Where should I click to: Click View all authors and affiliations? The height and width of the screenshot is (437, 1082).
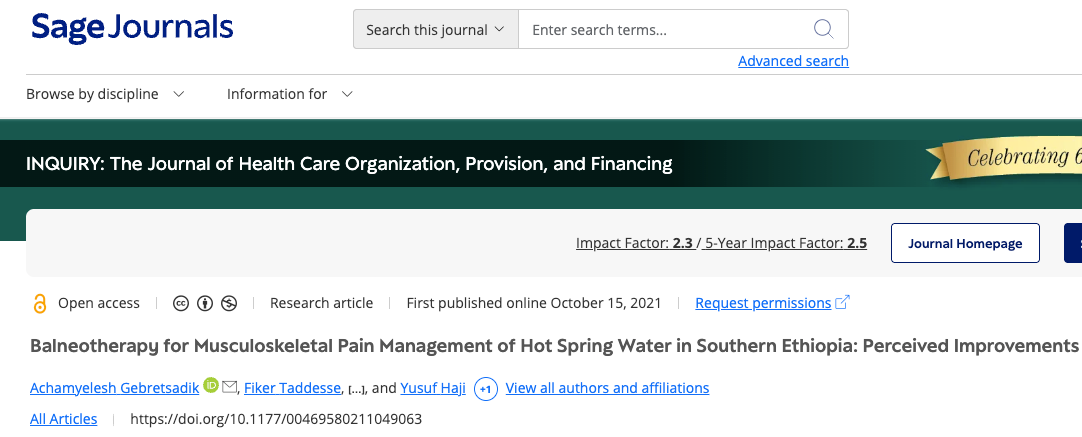pos(607,388)
